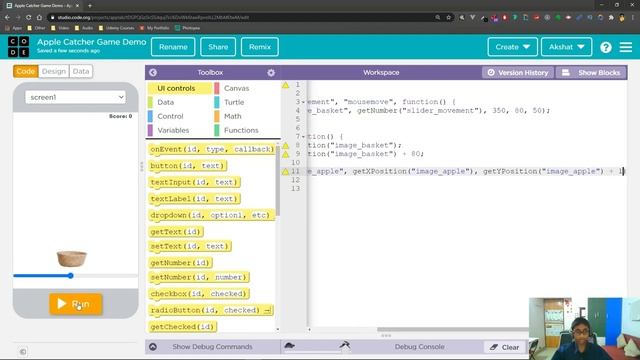
Task: Click the warning icon on line 9
Action: 286,154
